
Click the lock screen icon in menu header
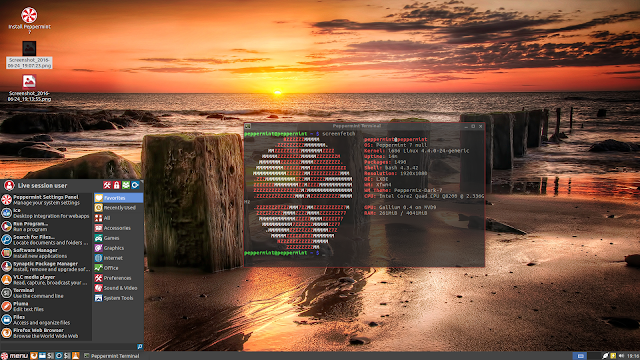(117, 185)
